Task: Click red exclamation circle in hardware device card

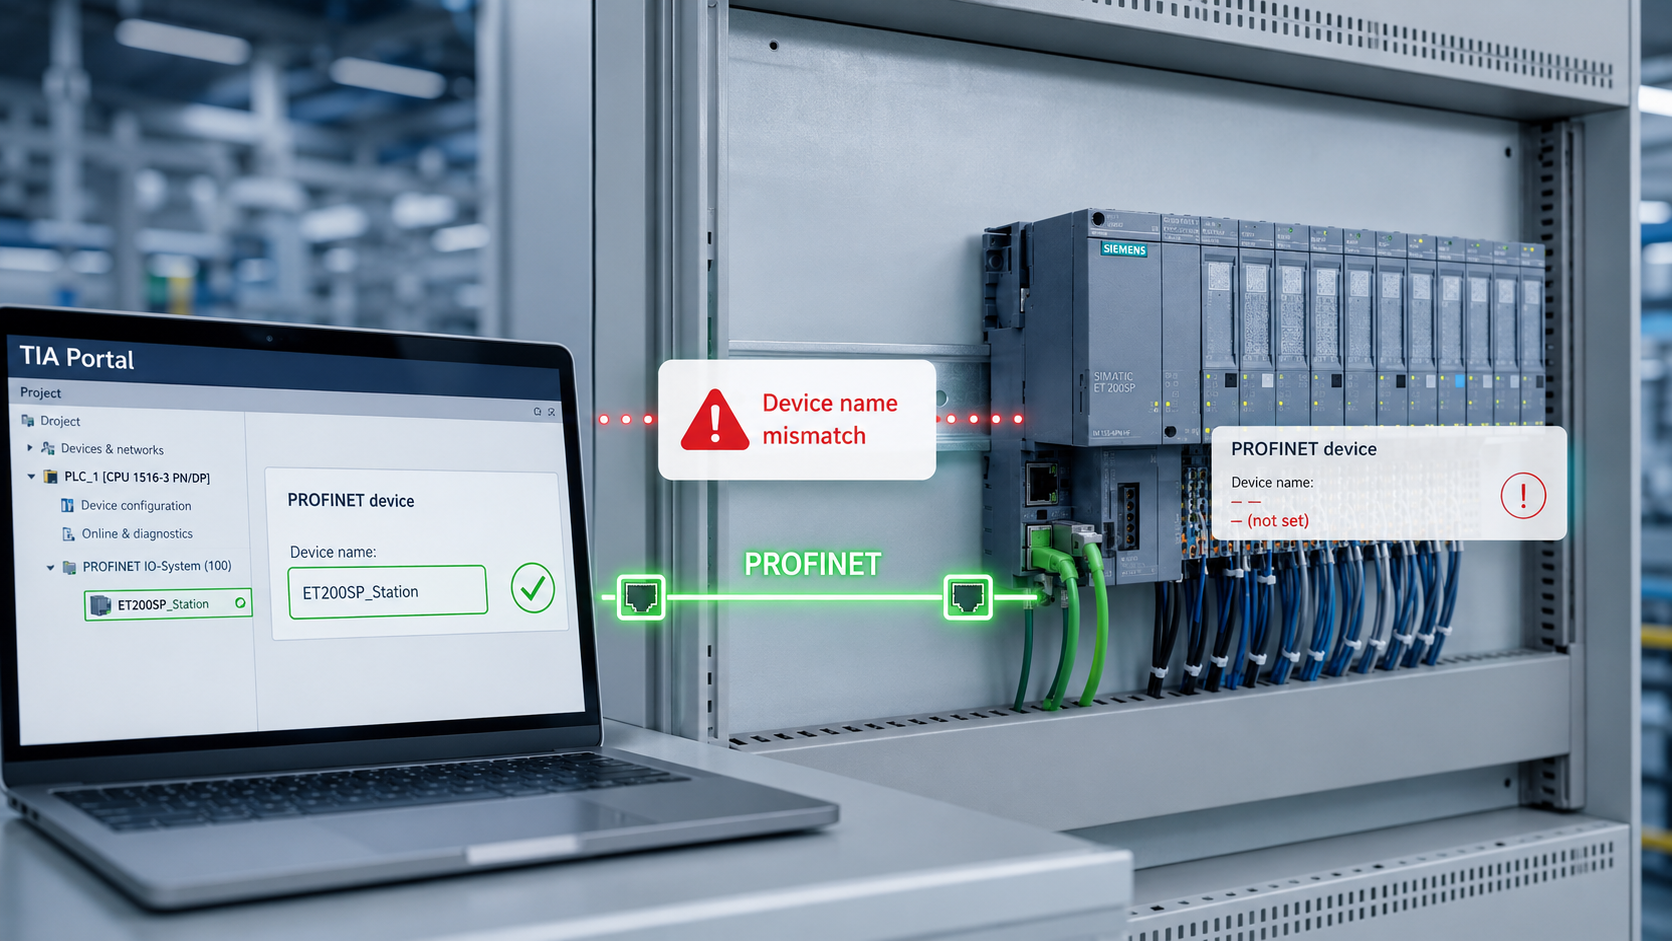Action: pos(1523,495)
